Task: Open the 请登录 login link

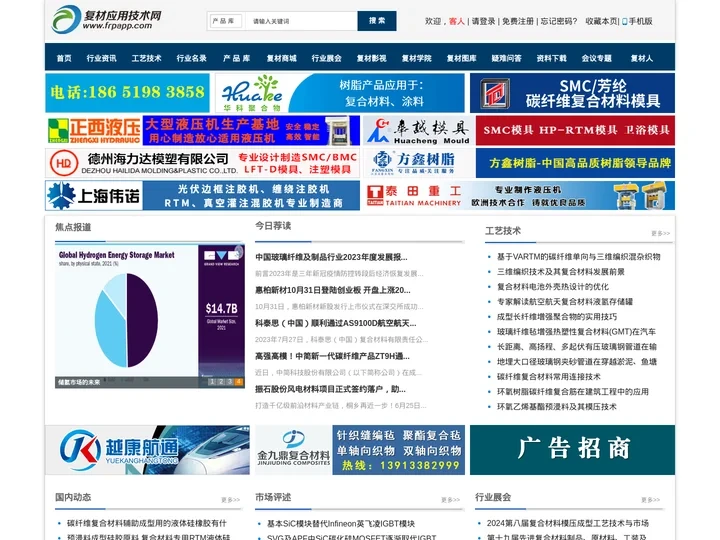Action: pos(484,21)
